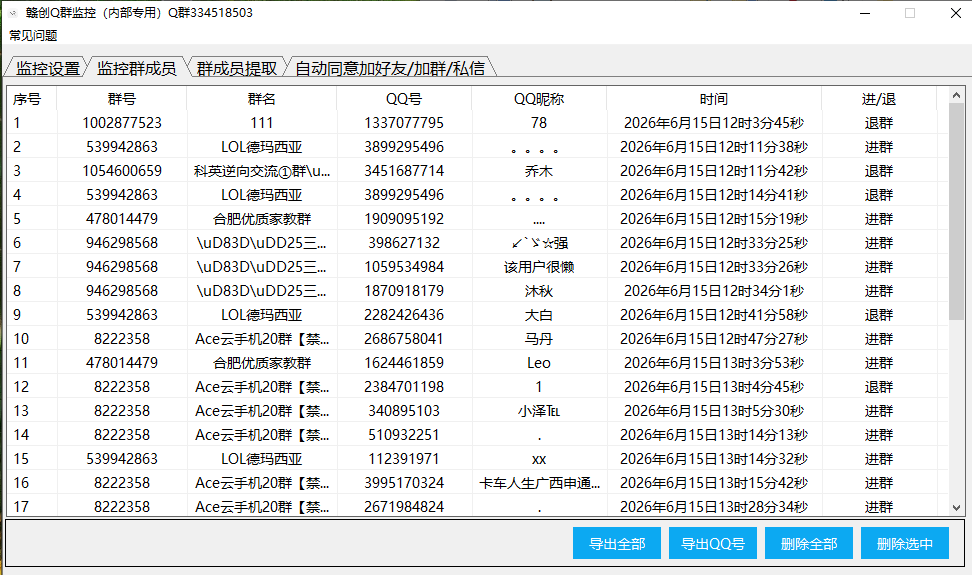Select QQ number 340895103

click(x=404, y=411)
